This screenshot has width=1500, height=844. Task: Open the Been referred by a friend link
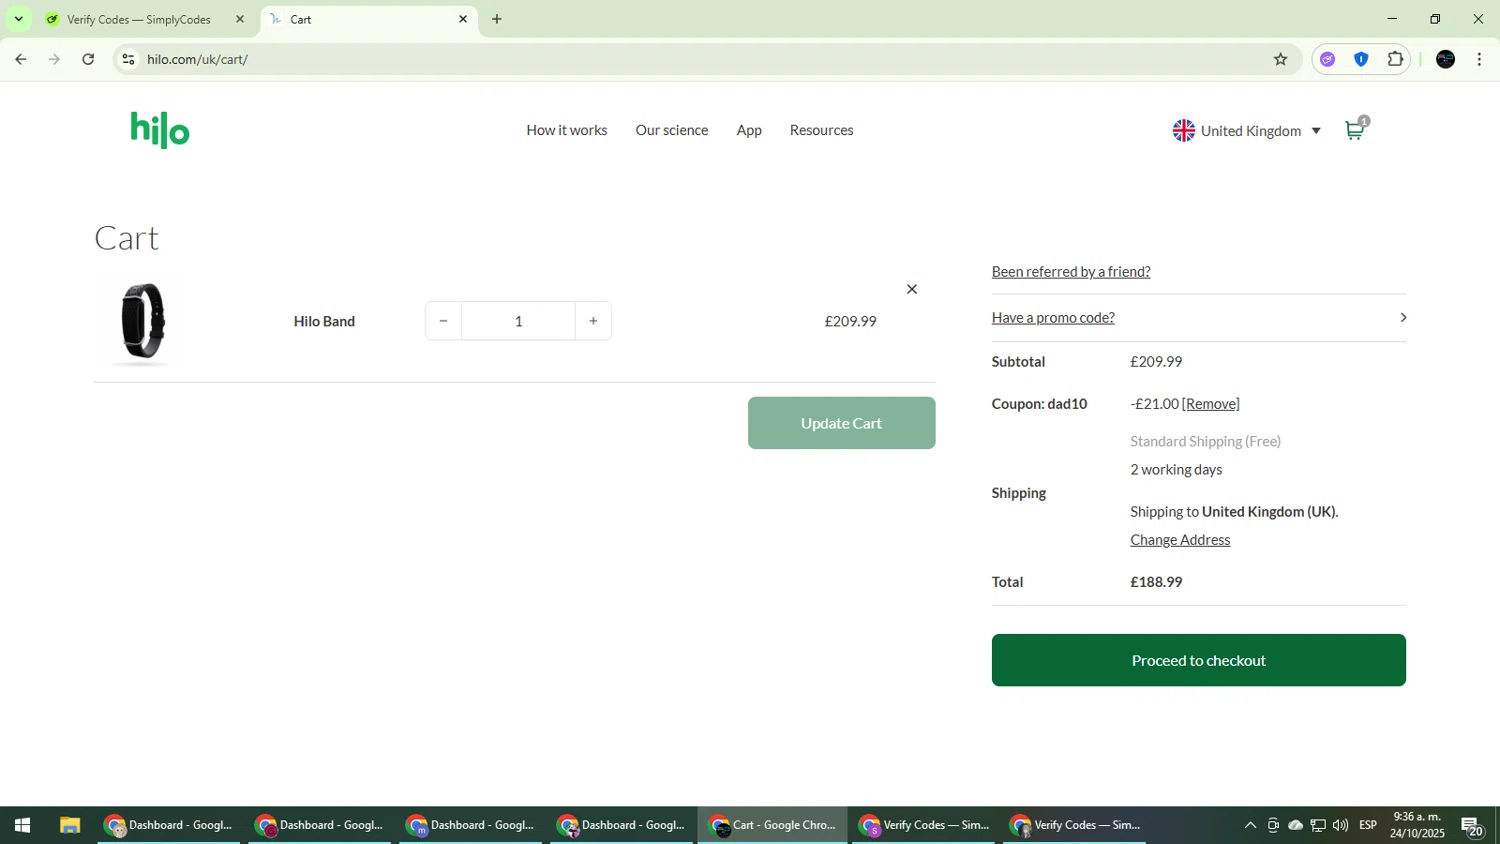(1070, 271)
